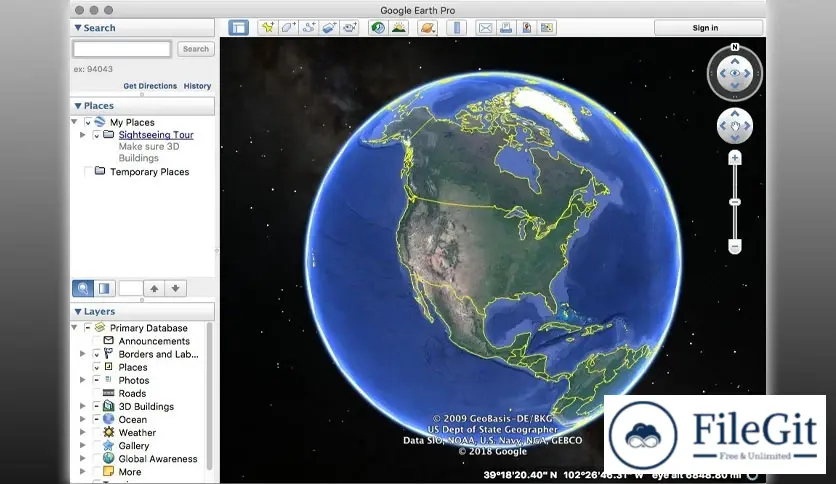The width and height of the screenshot is (836, 484).
Task: Expand the 3D Buildings layer node
Action: (x=83, y=406)
